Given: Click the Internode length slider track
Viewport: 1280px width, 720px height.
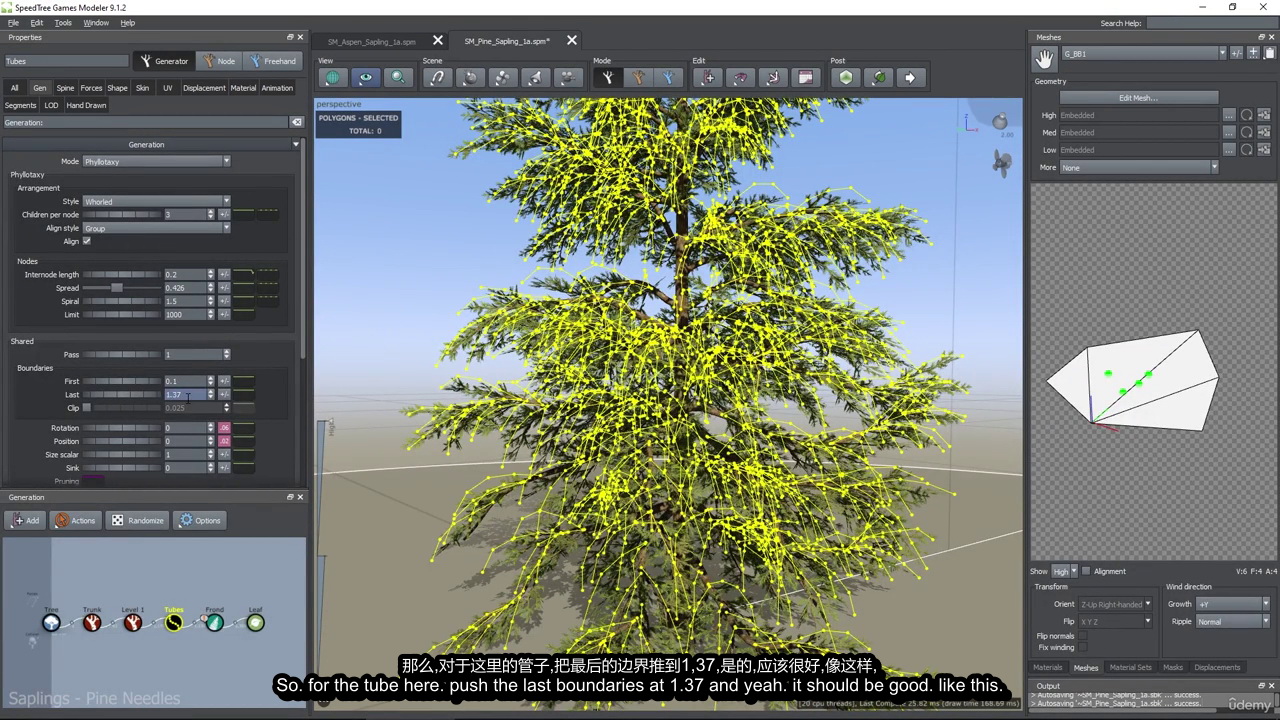Looking at the screenshot, I should point(121,274).
